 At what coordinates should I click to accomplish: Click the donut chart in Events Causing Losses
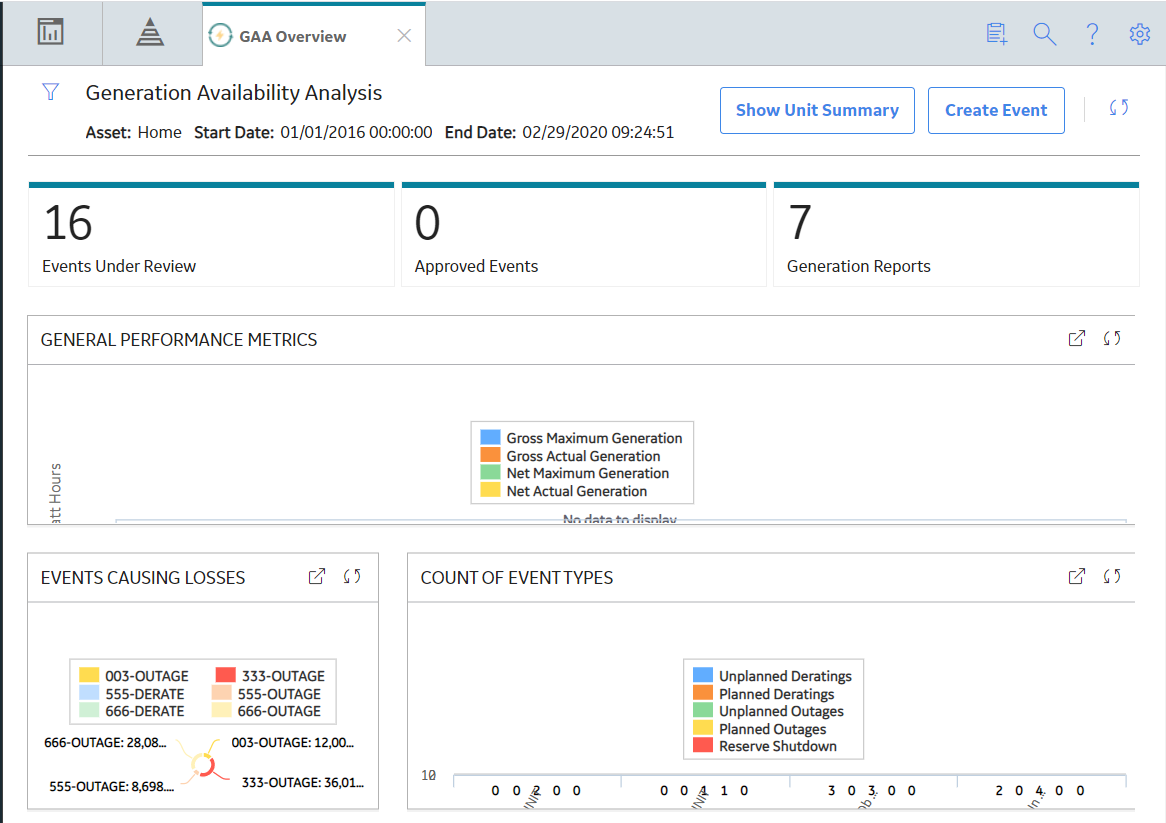pyautogui.click(x=203, y=764)
